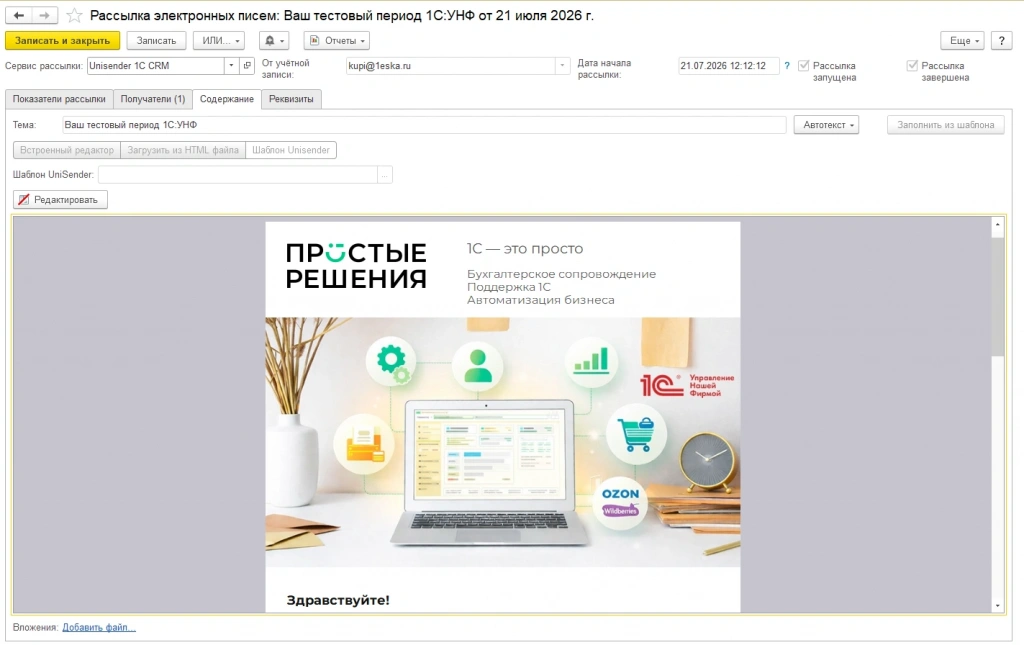Click the yellow Записать и закрыть button
Viewport: 1024px width, 645px height.
(x=63, y=40)
